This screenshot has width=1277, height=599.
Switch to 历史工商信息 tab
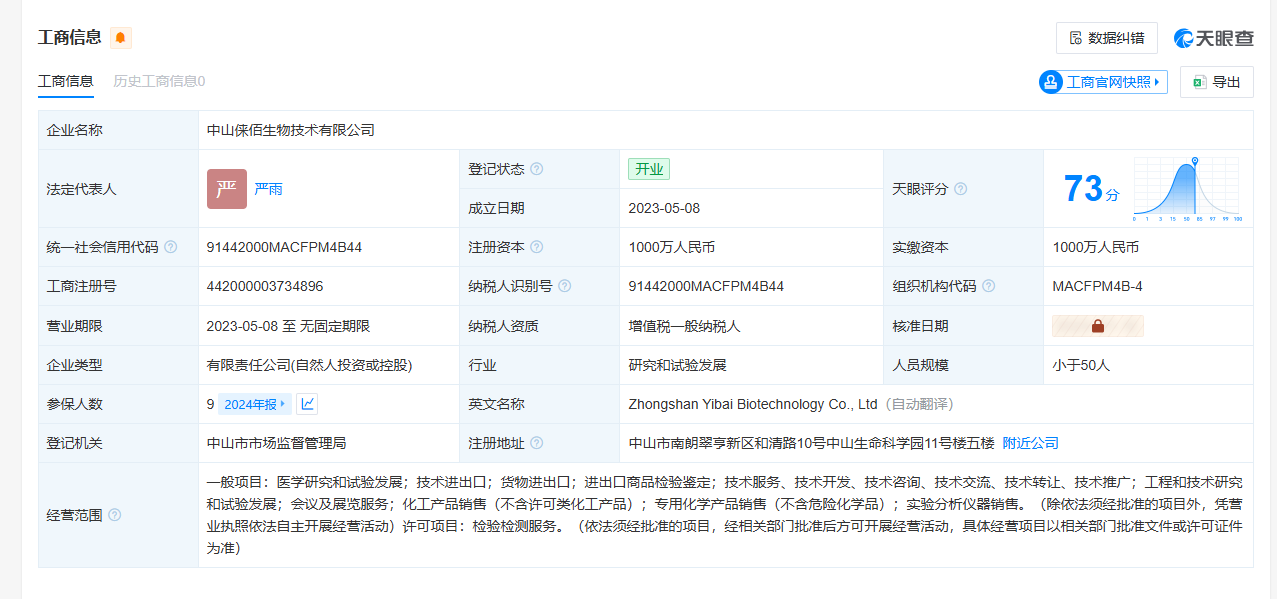[159, 81]
